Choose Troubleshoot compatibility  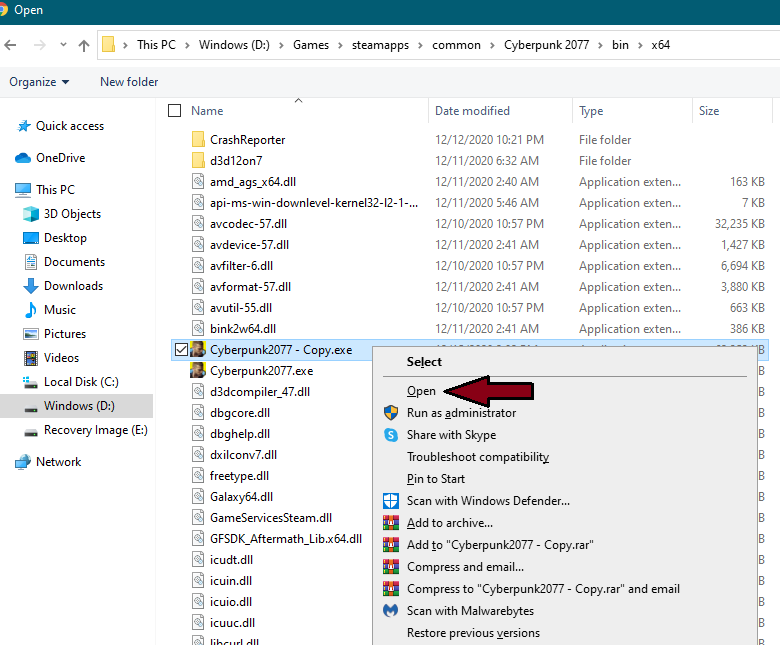pos(478,457)
